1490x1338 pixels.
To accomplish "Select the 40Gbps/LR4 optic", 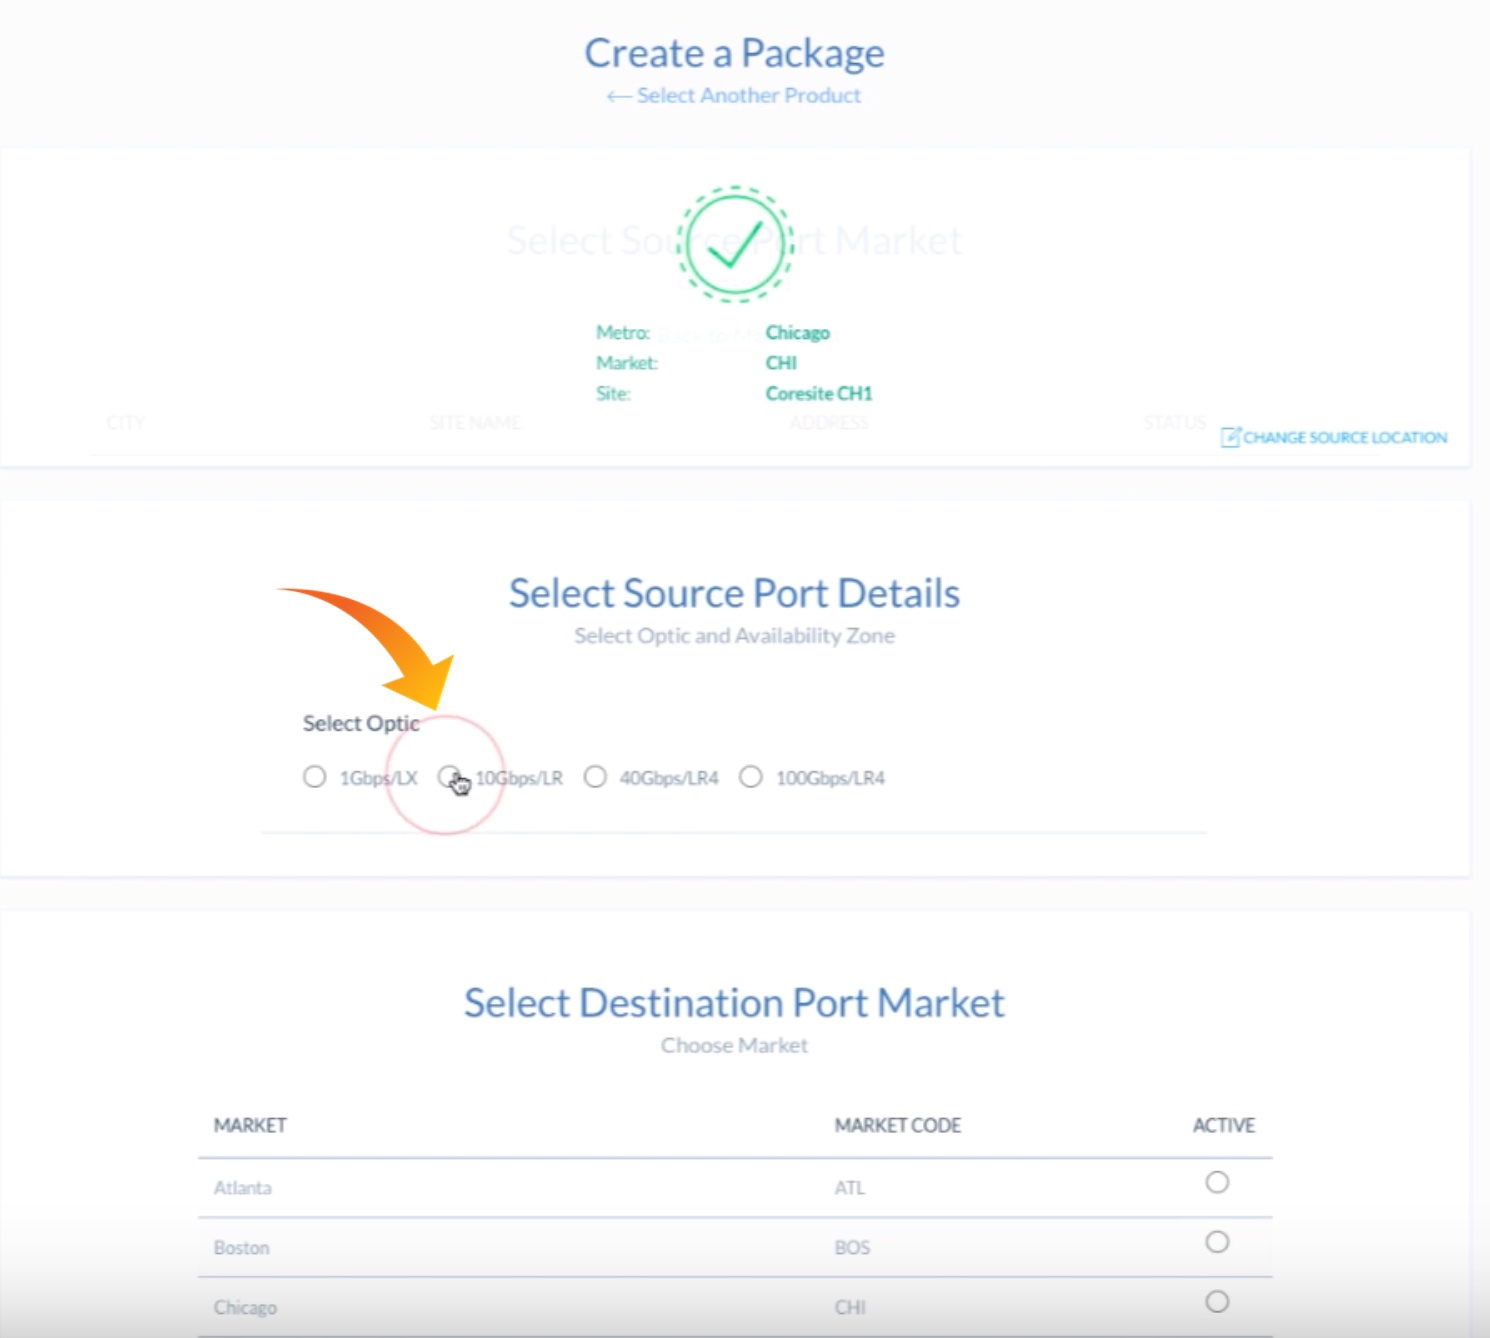I will click(x=596, y=777).
